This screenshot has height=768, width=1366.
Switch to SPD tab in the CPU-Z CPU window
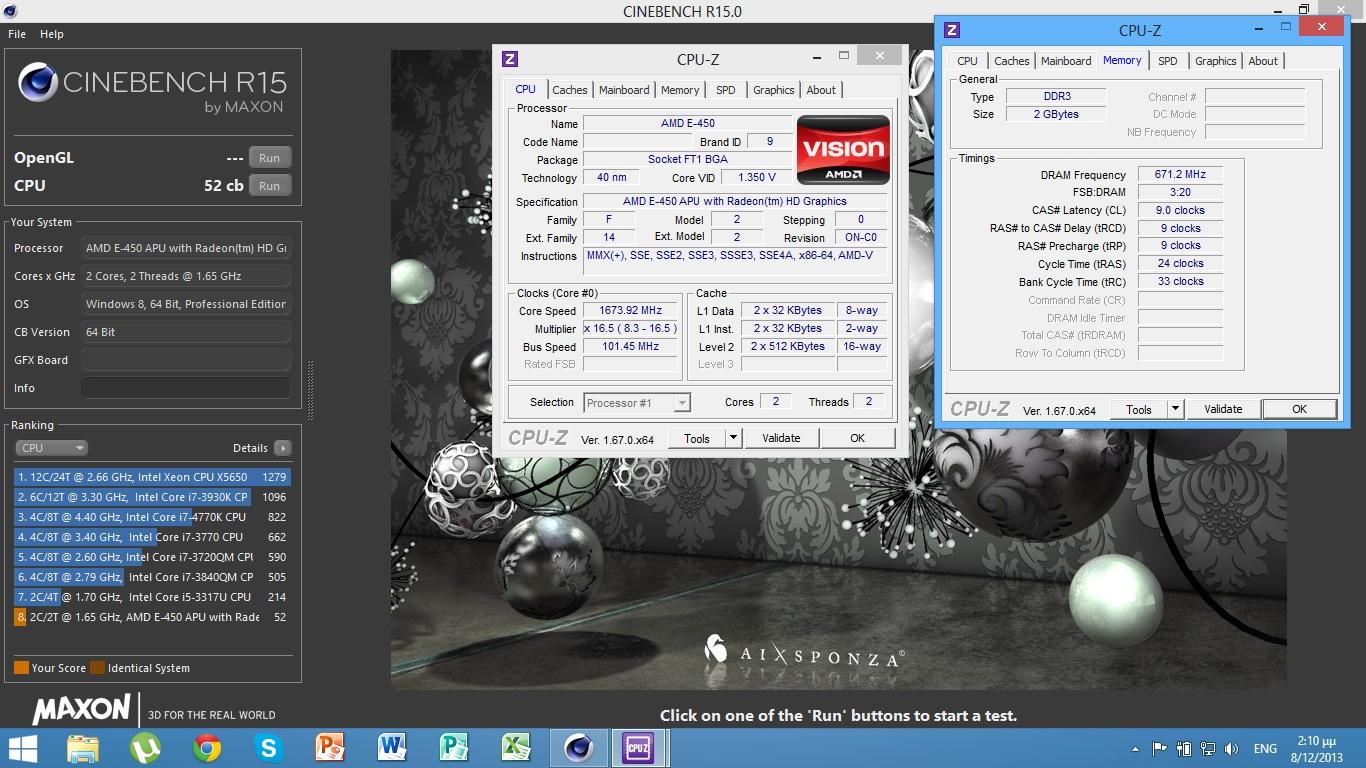726,90
